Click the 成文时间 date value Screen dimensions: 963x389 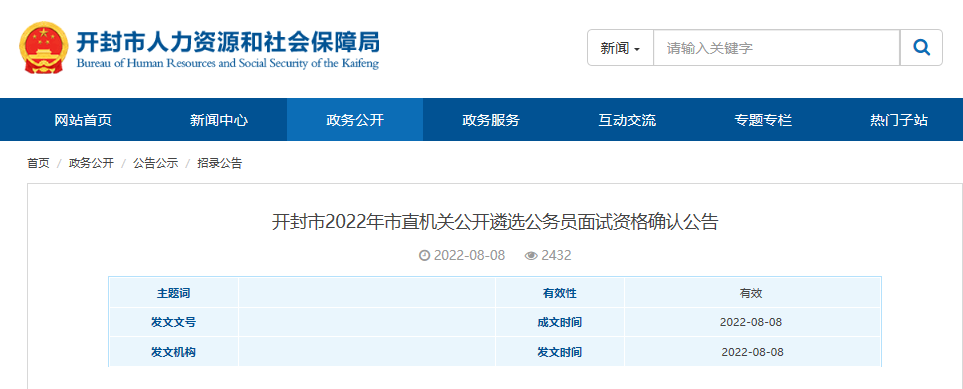click(751, 322)
